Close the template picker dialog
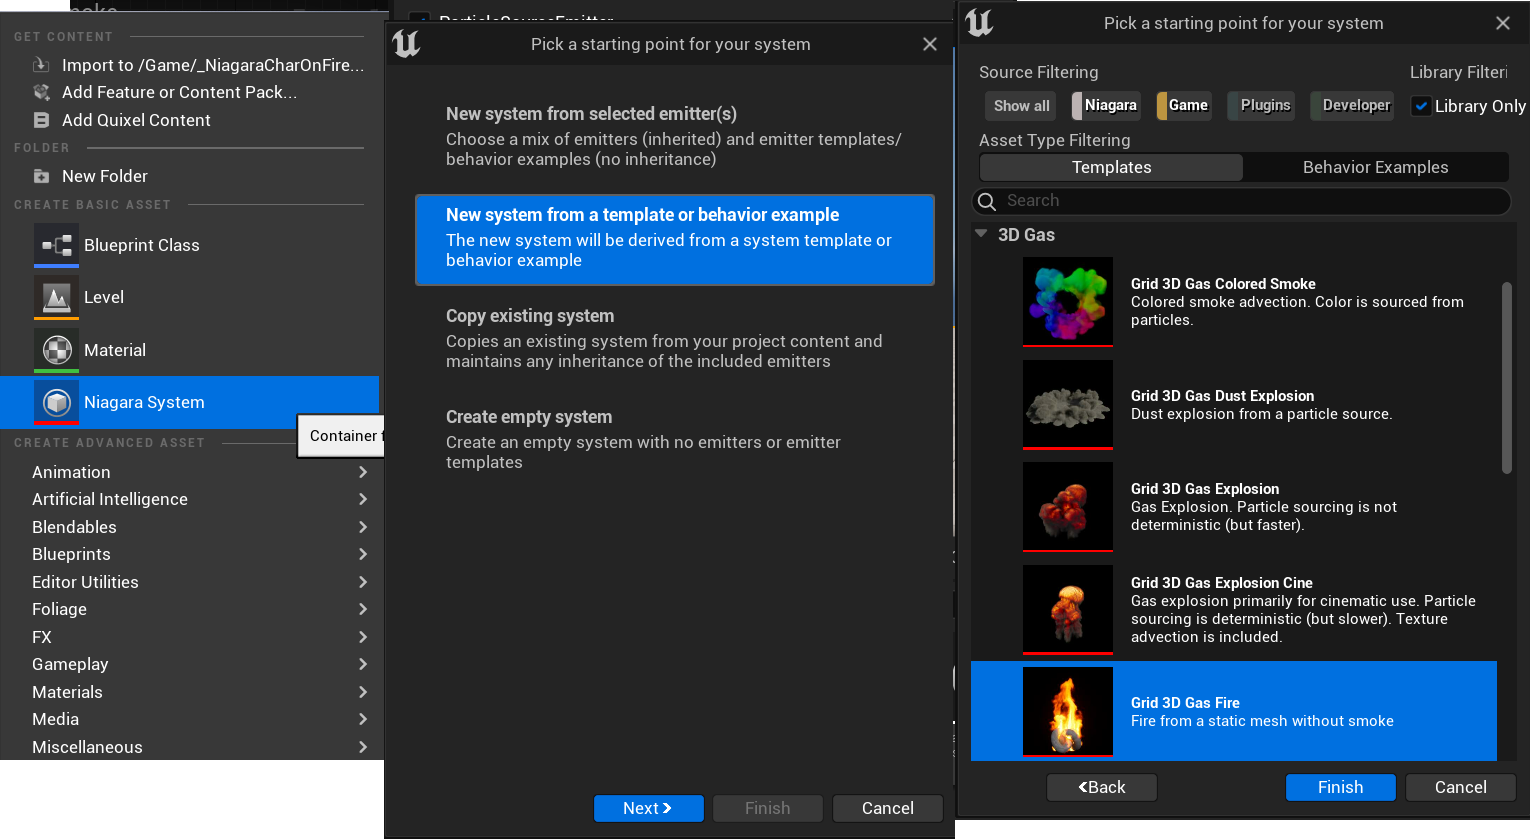This screenshot has height=839, width=1530. 1503,23
